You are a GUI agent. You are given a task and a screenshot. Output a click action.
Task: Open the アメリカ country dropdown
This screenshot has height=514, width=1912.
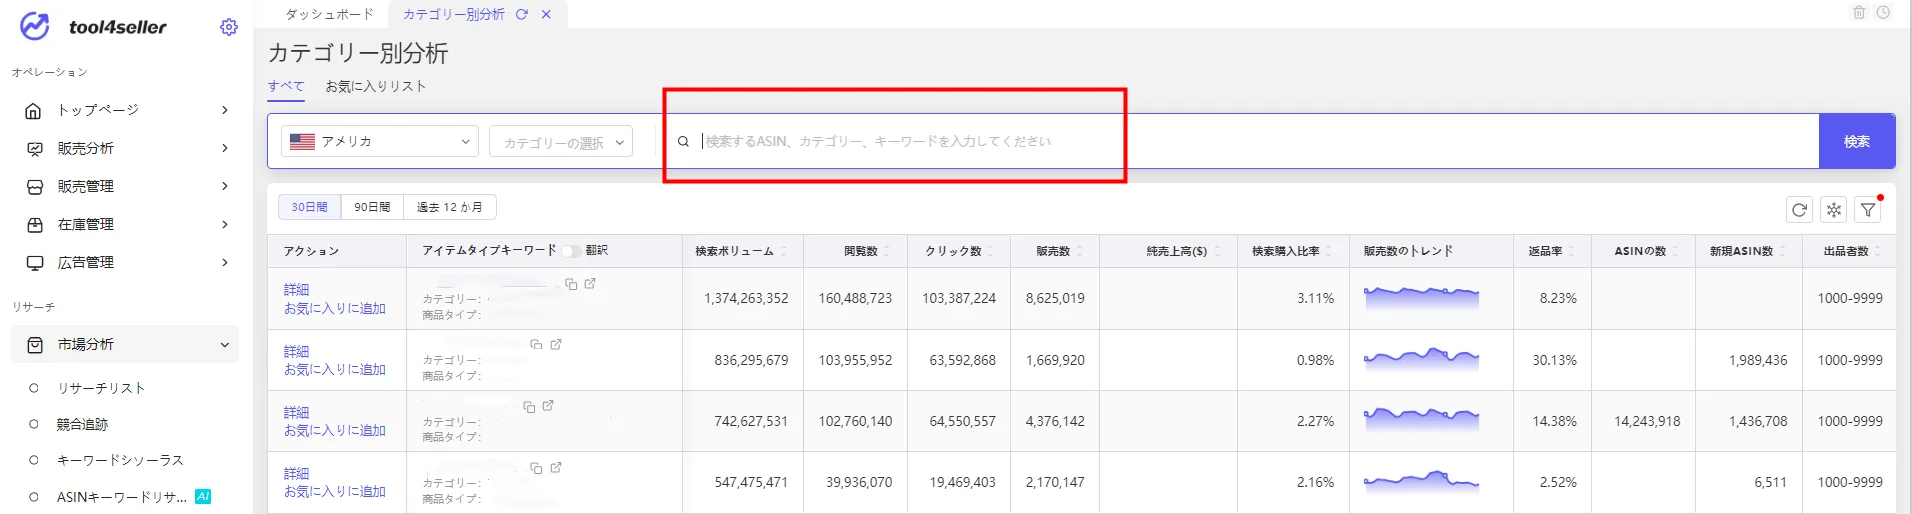coord(380,141)
